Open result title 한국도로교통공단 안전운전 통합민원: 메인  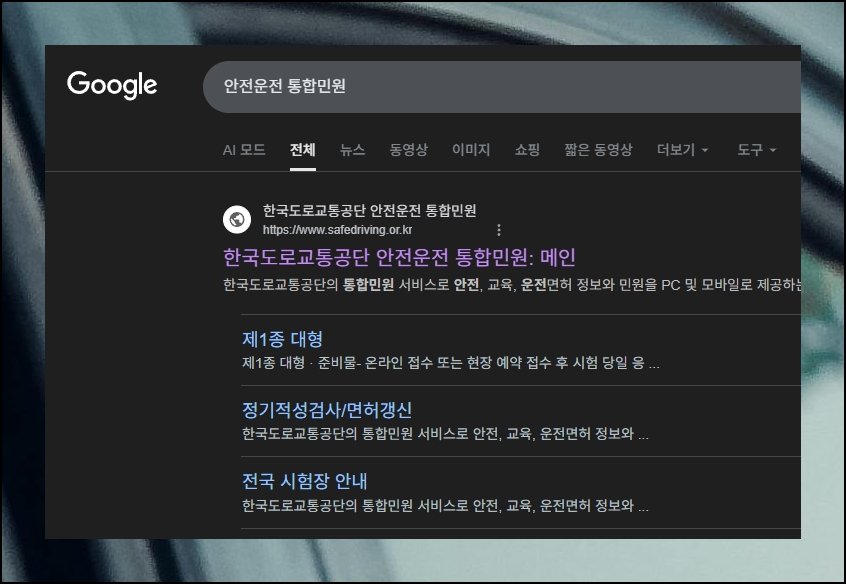pos(399,257)
